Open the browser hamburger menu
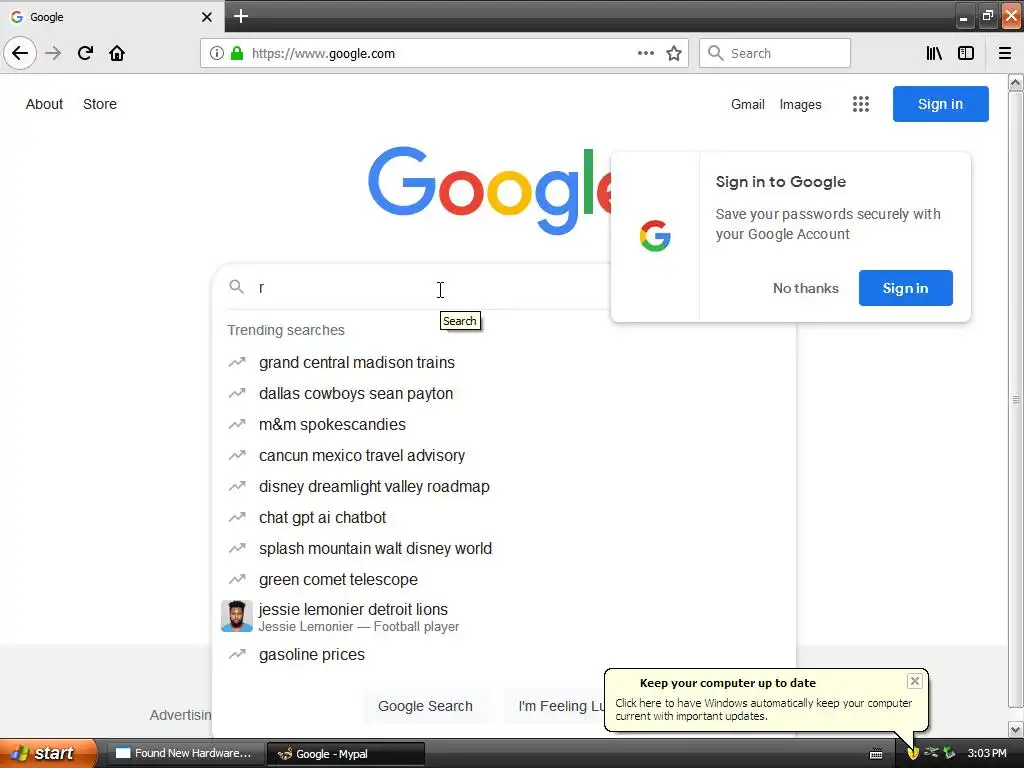 click(1005, 53)
